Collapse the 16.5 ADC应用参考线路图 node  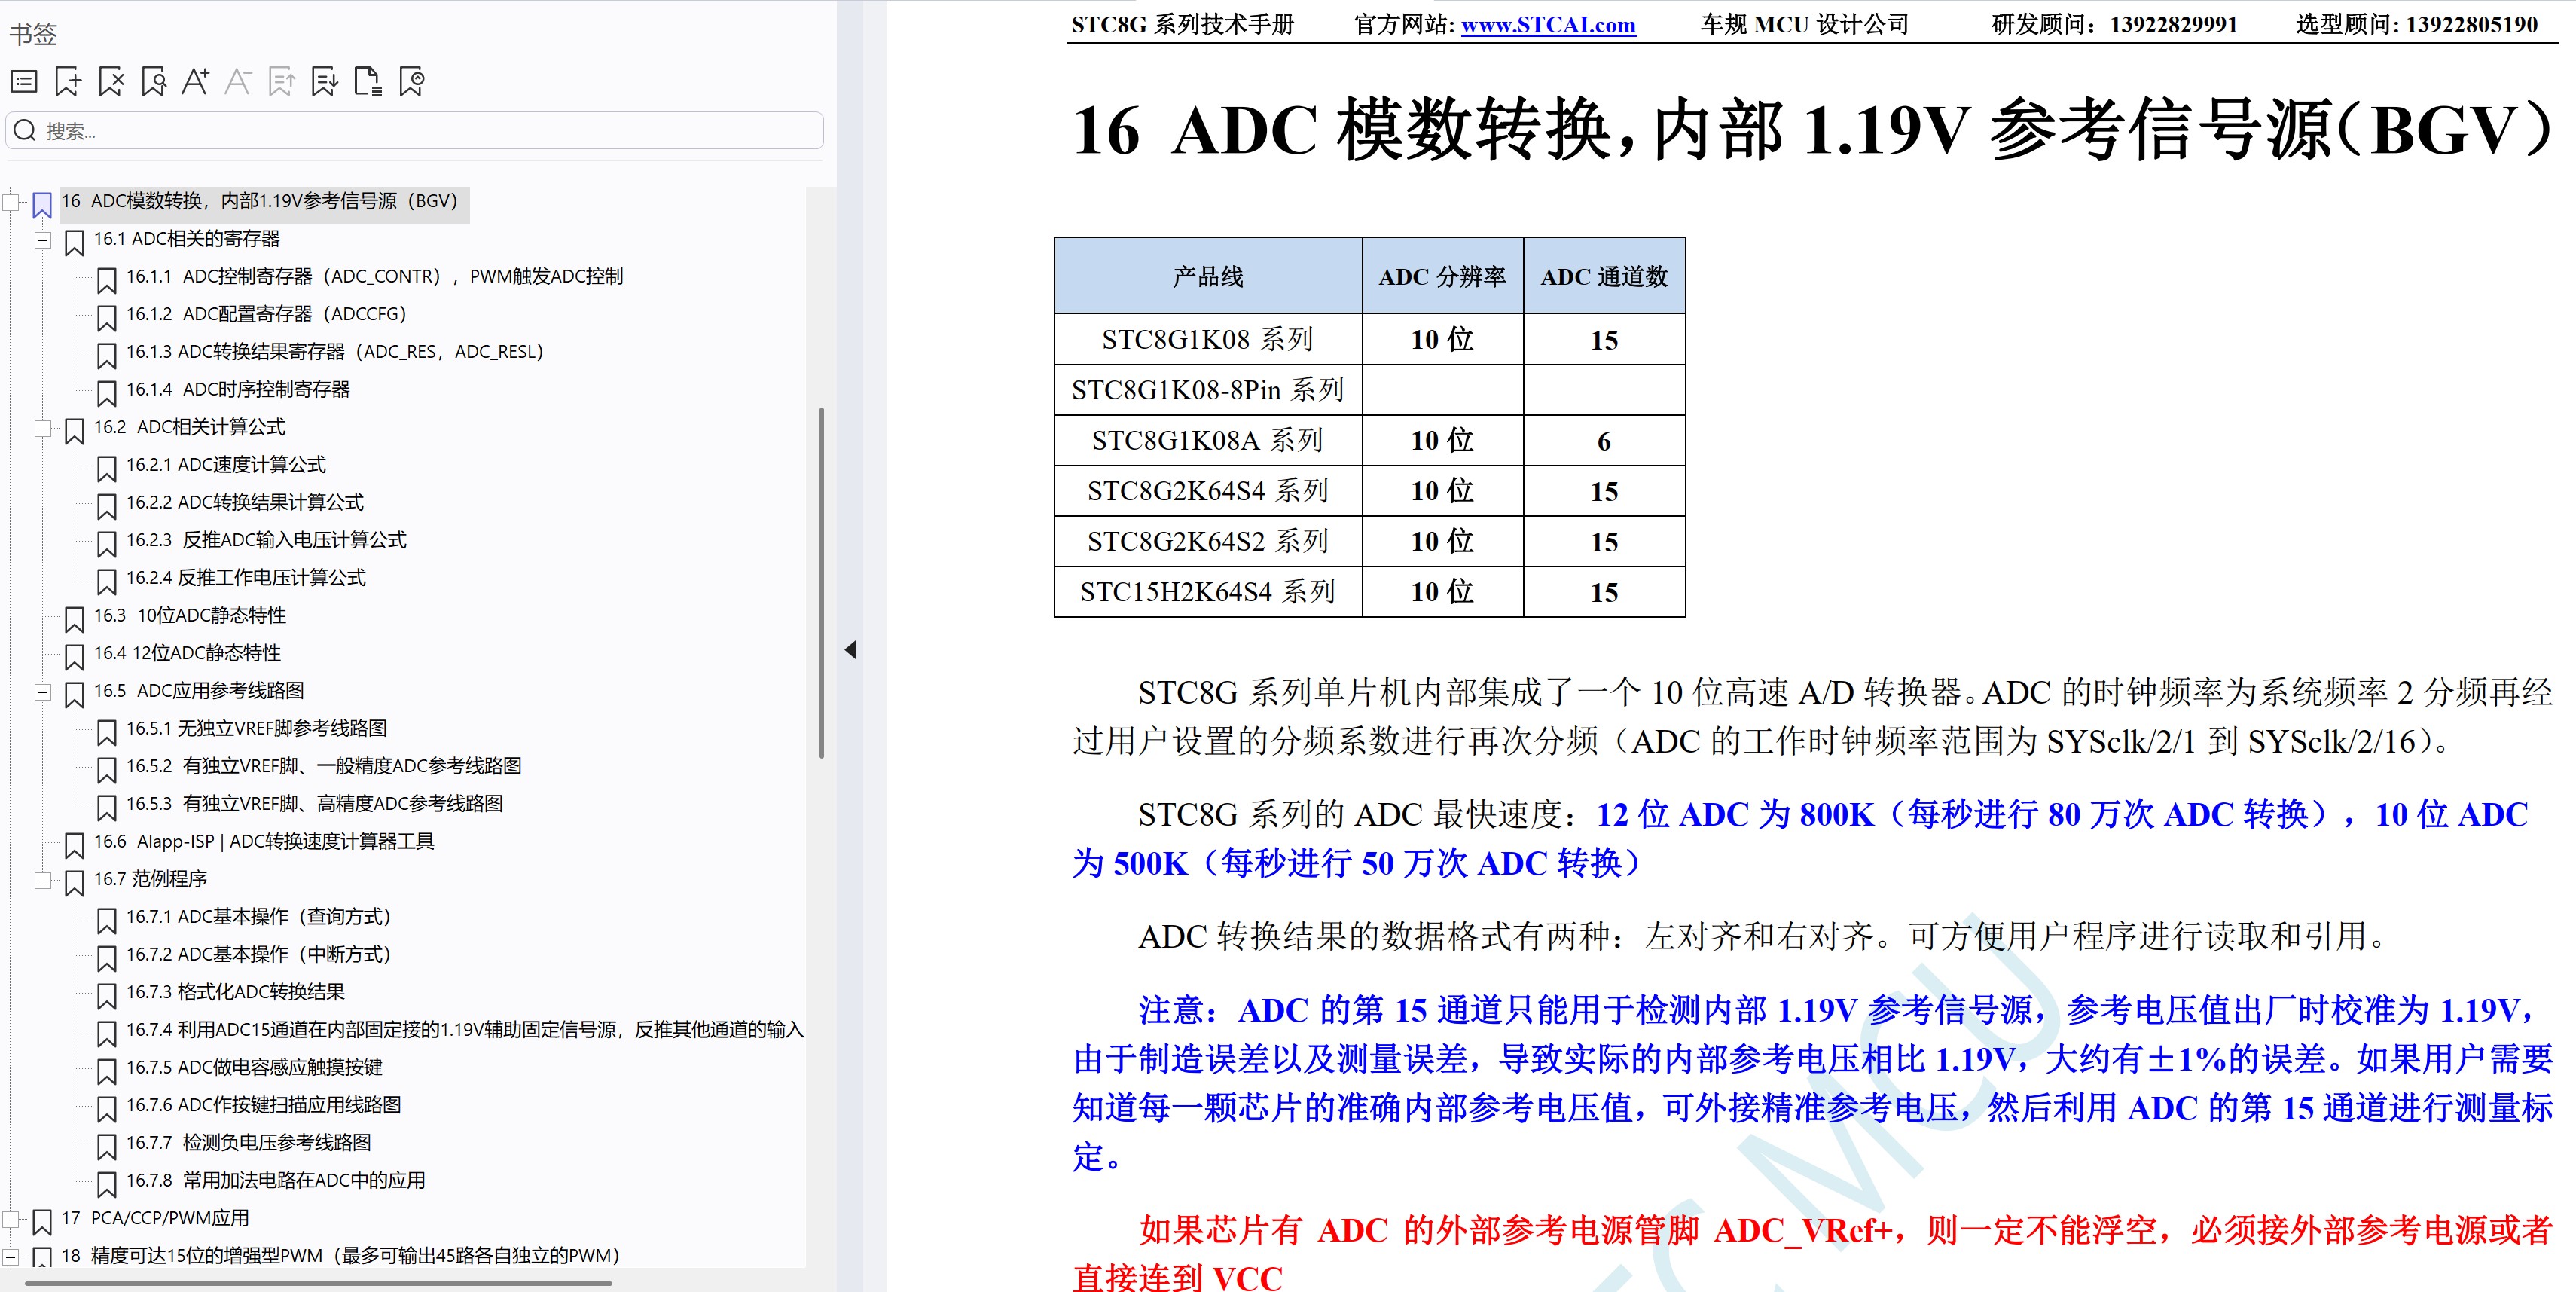click(x=43, y=692)
